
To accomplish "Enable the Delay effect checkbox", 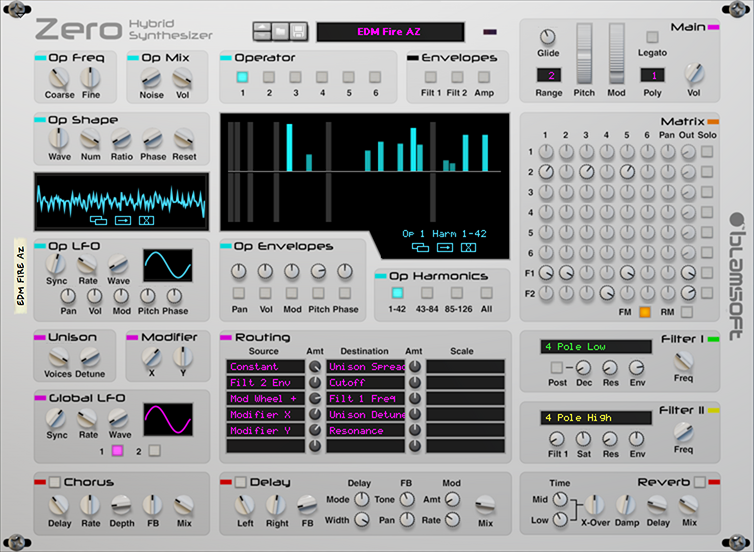I will 240,482.
